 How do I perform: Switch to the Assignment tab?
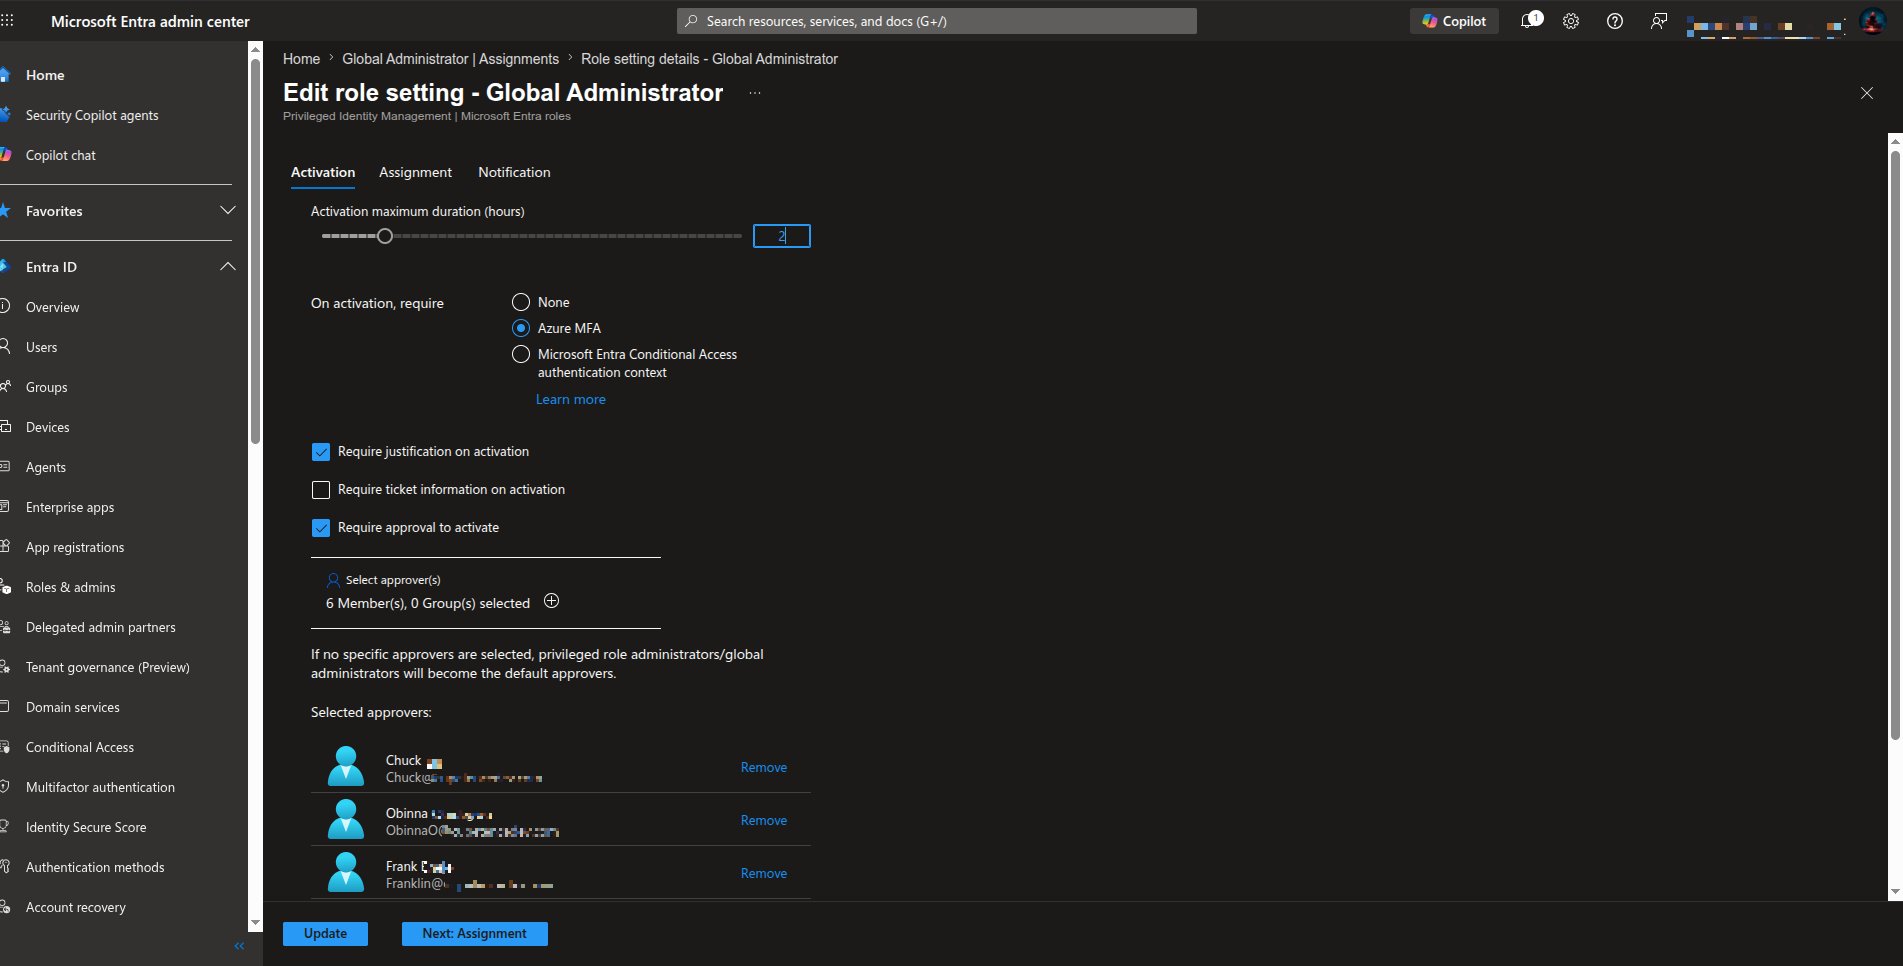(415, 173)
